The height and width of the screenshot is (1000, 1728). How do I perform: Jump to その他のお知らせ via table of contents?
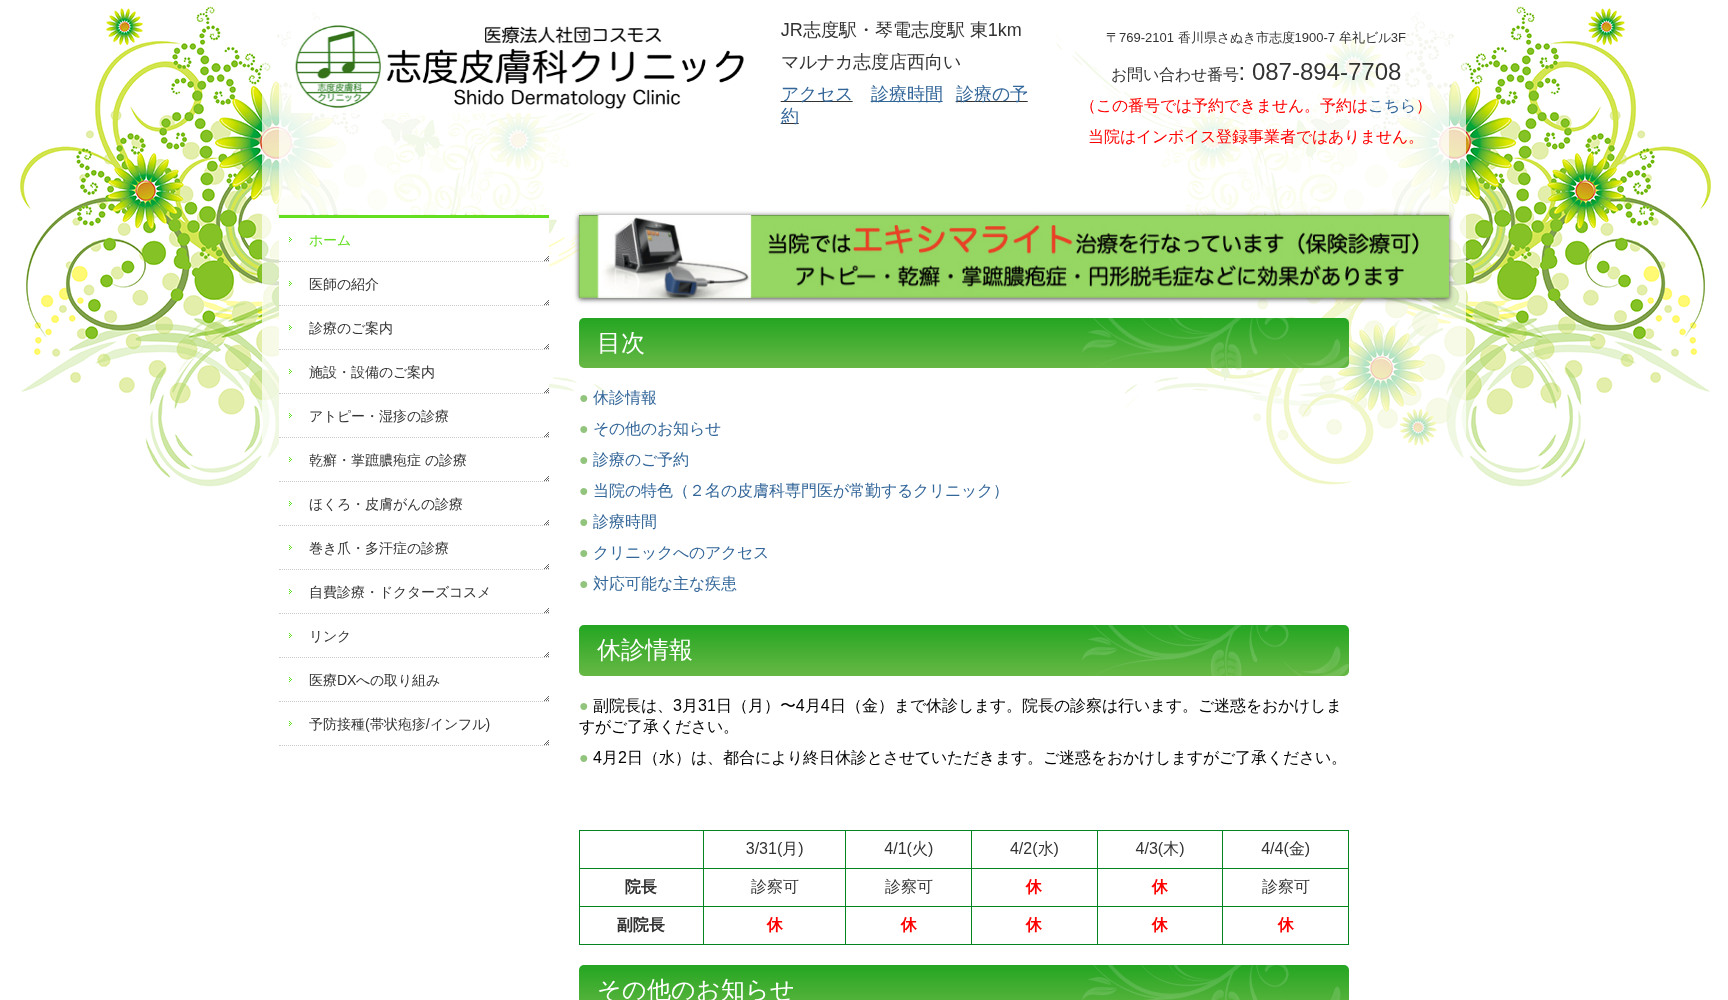(656, 429)
